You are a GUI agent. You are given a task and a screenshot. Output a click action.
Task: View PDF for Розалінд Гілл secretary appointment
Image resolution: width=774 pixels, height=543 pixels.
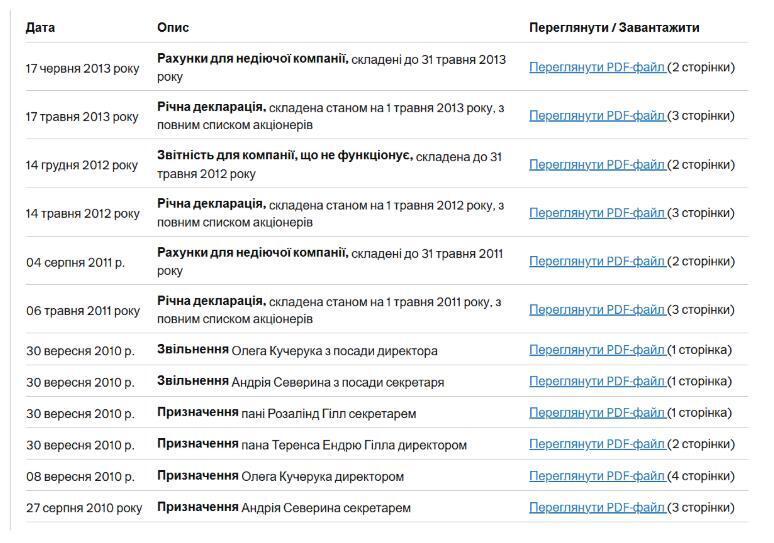[596, 413]
